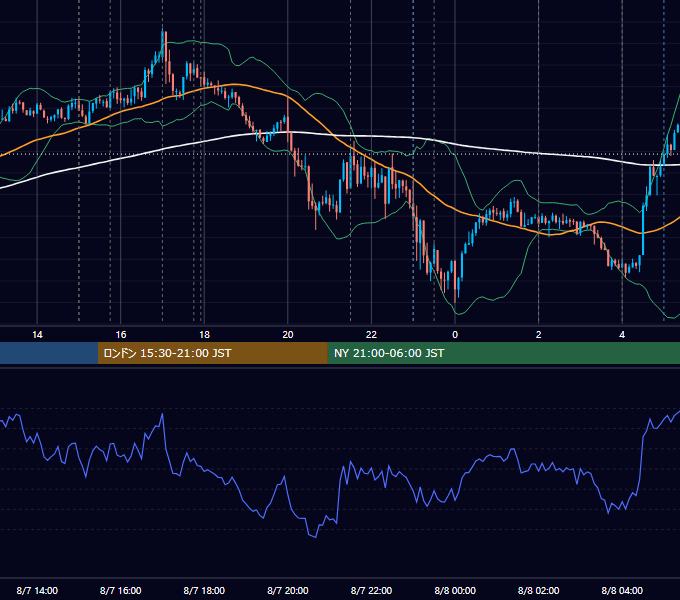
Task: Click the hour label 4 on price chart axis
Action: pyautogui.click(x=622, y=335)
